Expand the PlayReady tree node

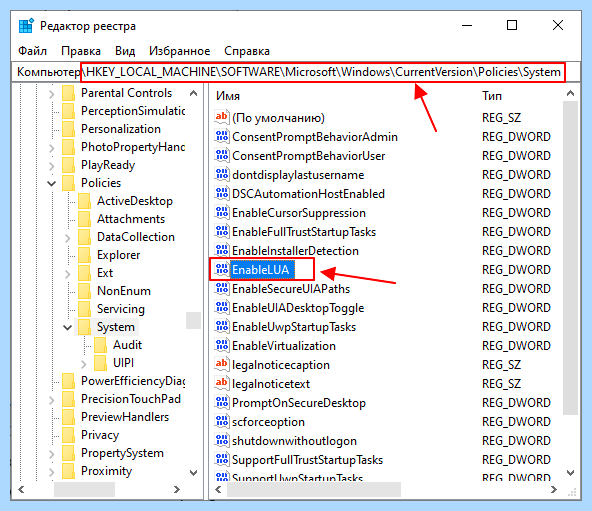pyautogui.click(x=52, y=165)
